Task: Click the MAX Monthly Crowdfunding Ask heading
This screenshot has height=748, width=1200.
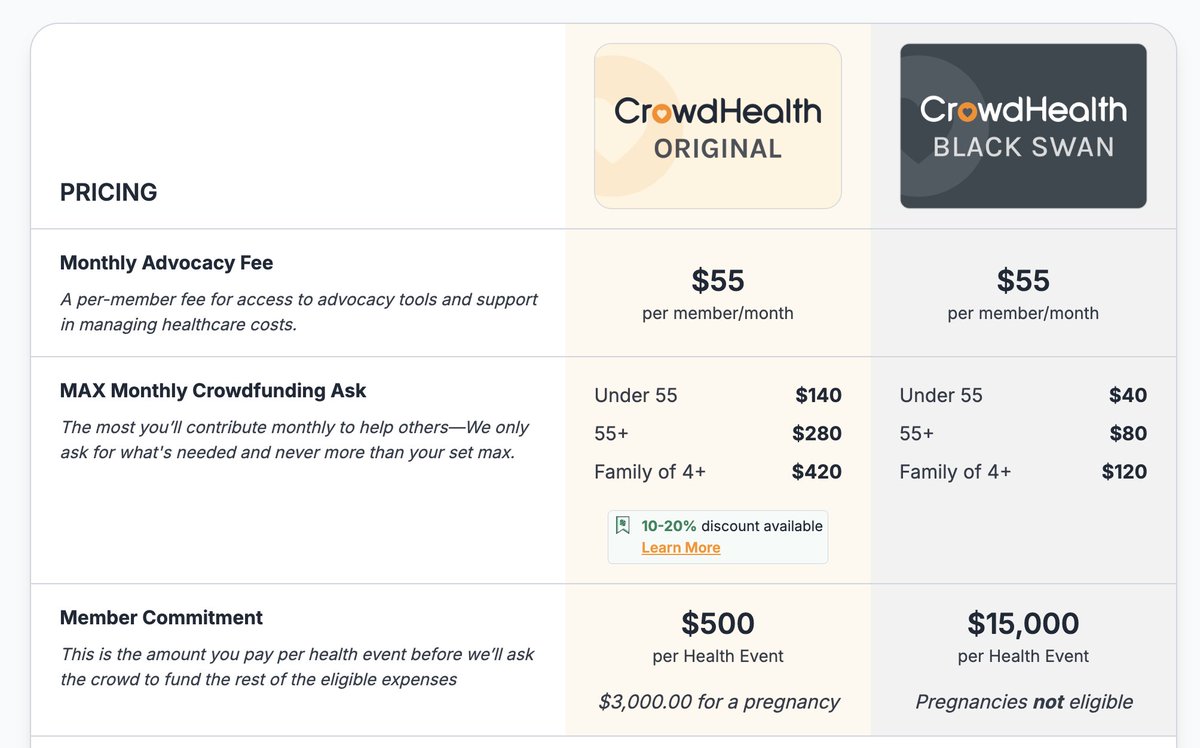Action: tap(213, 391)
